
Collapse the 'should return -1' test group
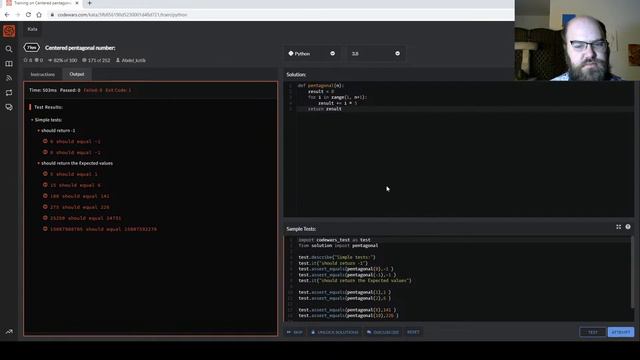click(x=39, y=131)
